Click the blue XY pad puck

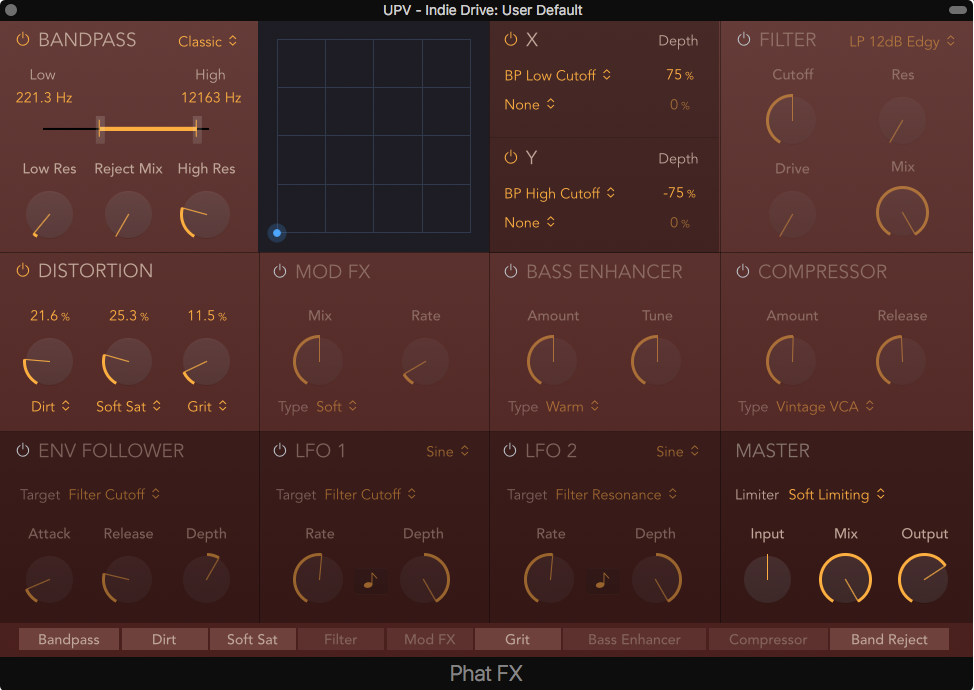tap(277, 233)
